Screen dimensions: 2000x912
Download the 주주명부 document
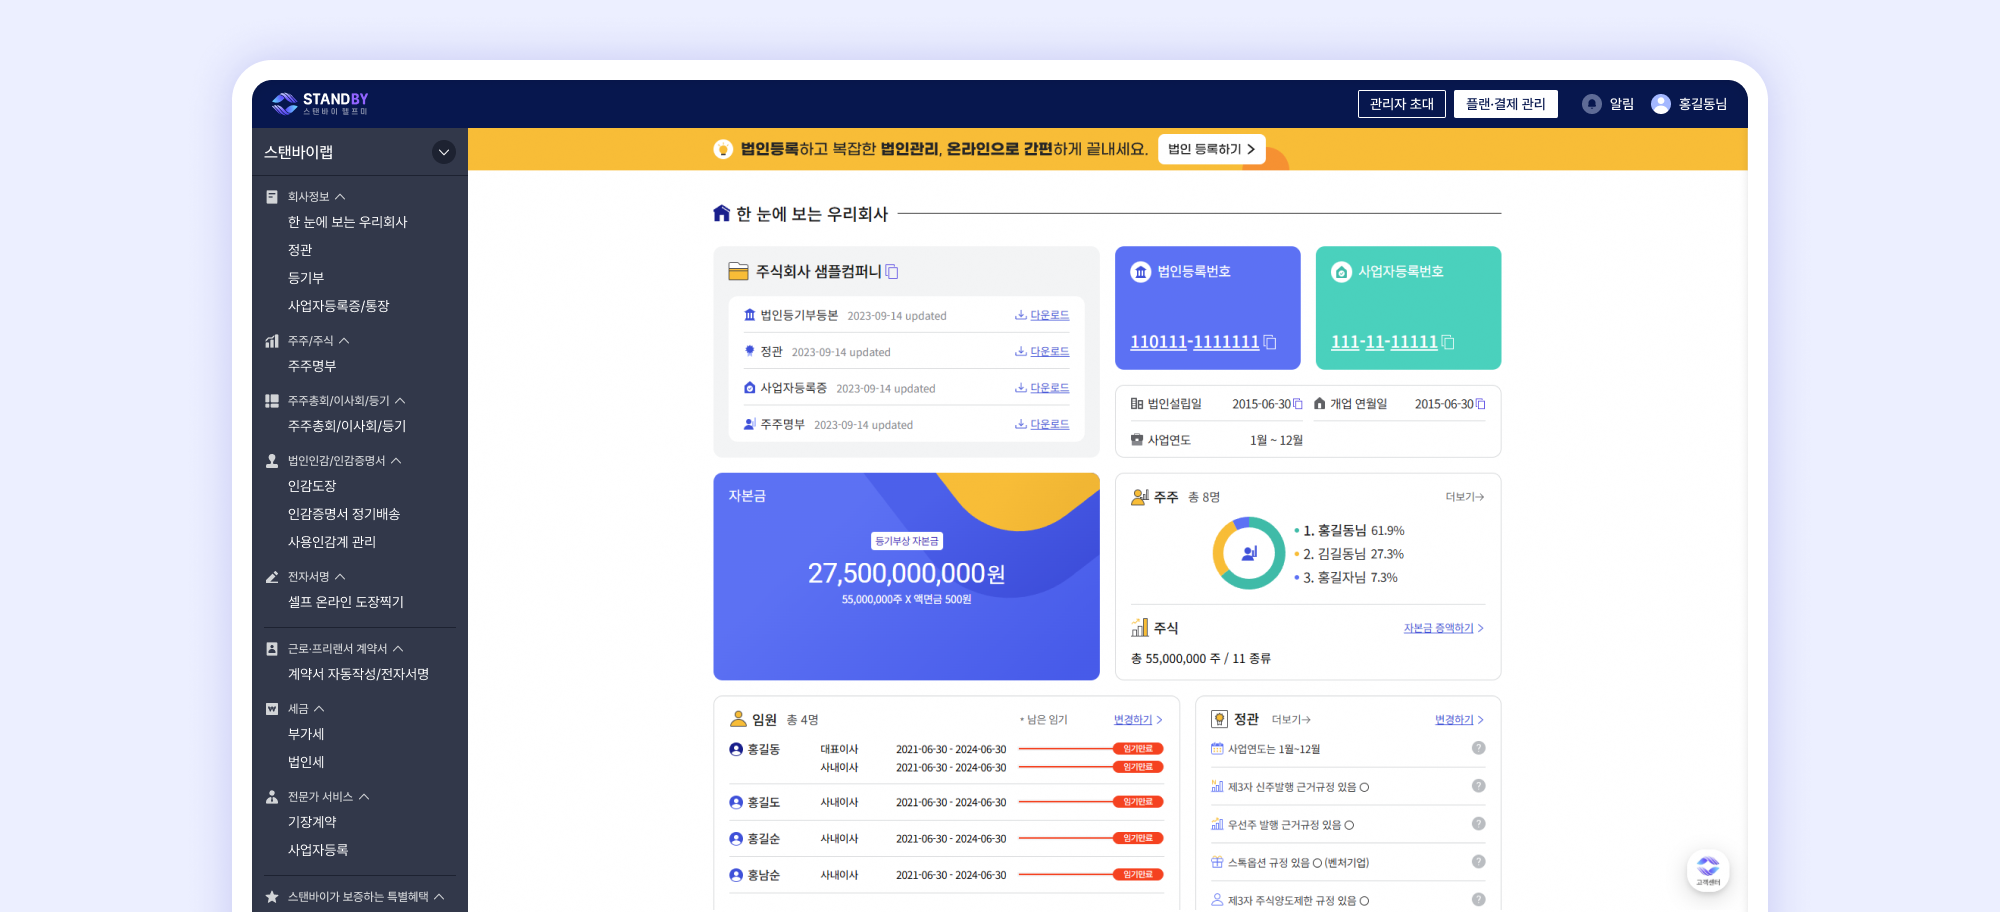[1042, 424]
